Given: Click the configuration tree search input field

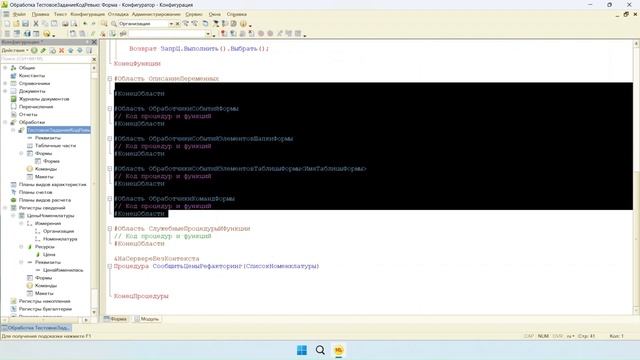Looking at the screenshot, I should pos(46,59).
